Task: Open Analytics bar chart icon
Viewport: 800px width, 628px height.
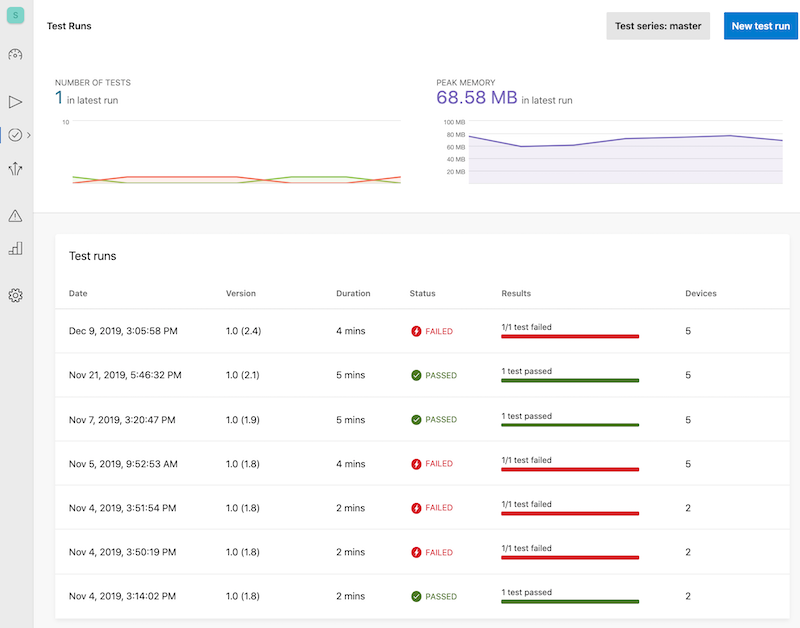Action: click(14, 248)
